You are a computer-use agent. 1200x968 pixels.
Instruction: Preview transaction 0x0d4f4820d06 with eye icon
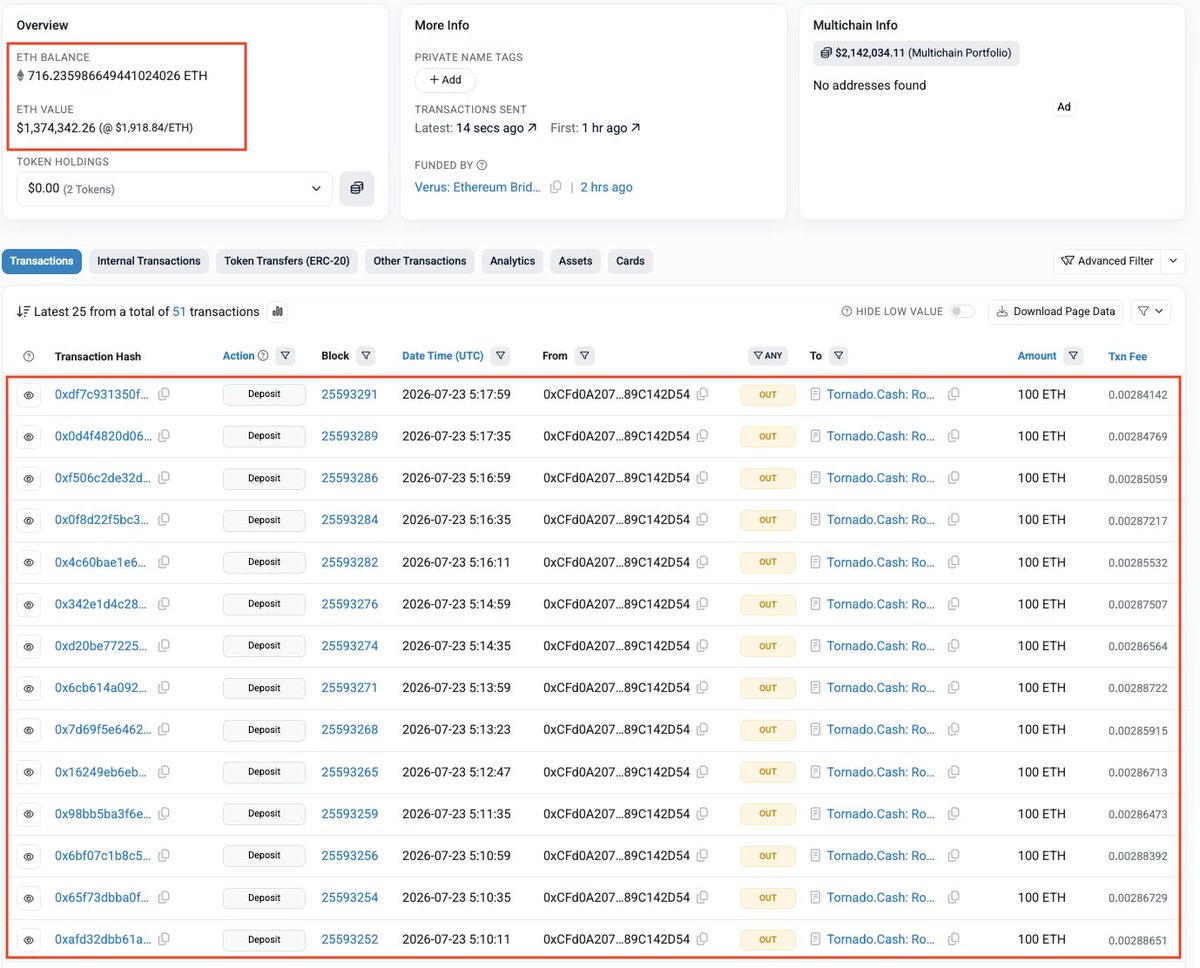[29, 437]
